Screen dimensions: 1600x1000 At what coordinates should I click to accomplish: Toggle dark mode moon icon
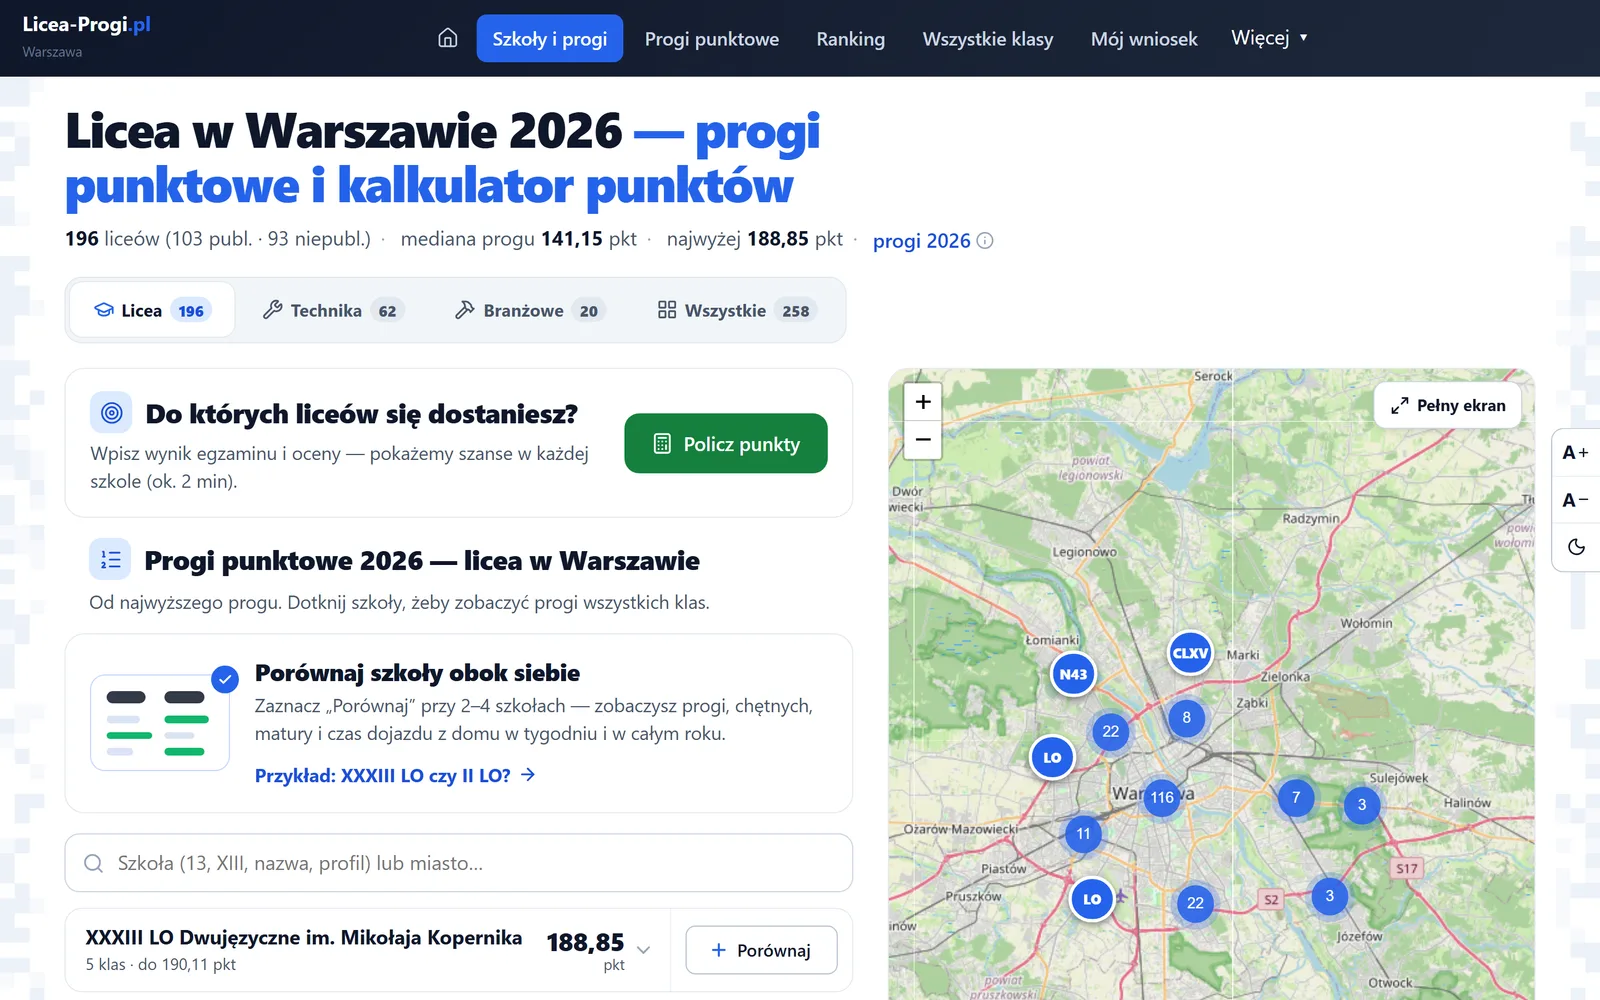pyautogui.click(x=1576, y=547)
